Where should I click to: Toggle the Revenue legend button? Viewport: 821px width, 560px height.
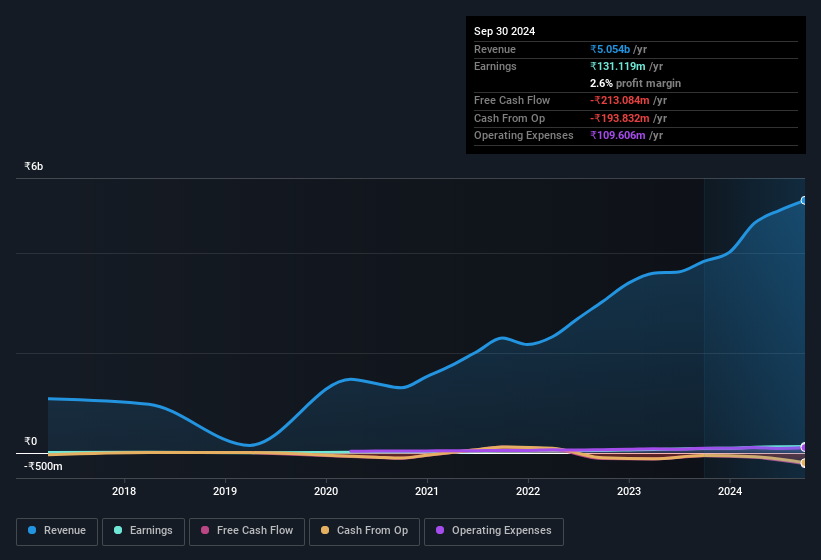coord(57,531)
